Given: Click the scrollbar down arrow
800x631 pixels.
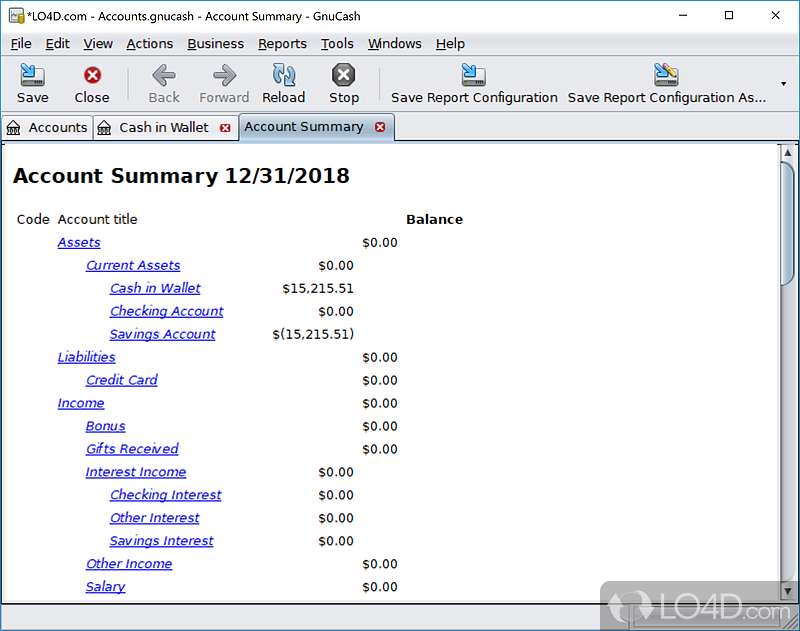Looking at the screenshot, I should point(786,591).
